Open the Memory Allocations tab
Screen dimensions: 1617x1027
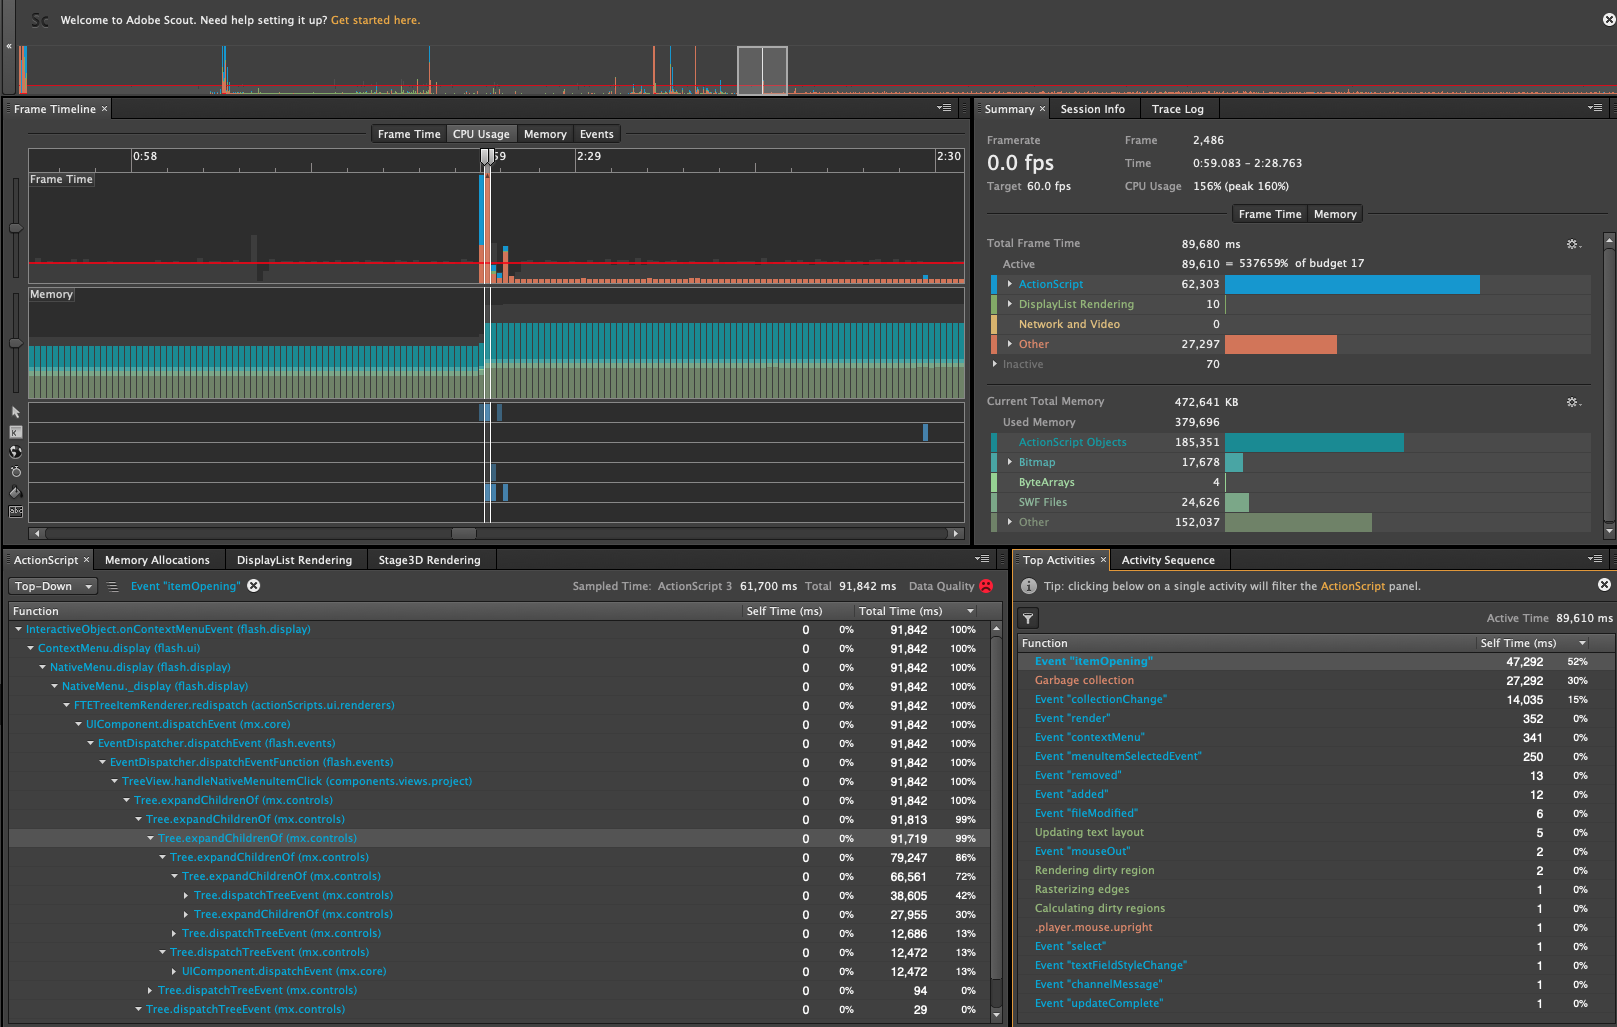[x=158, y=559]
